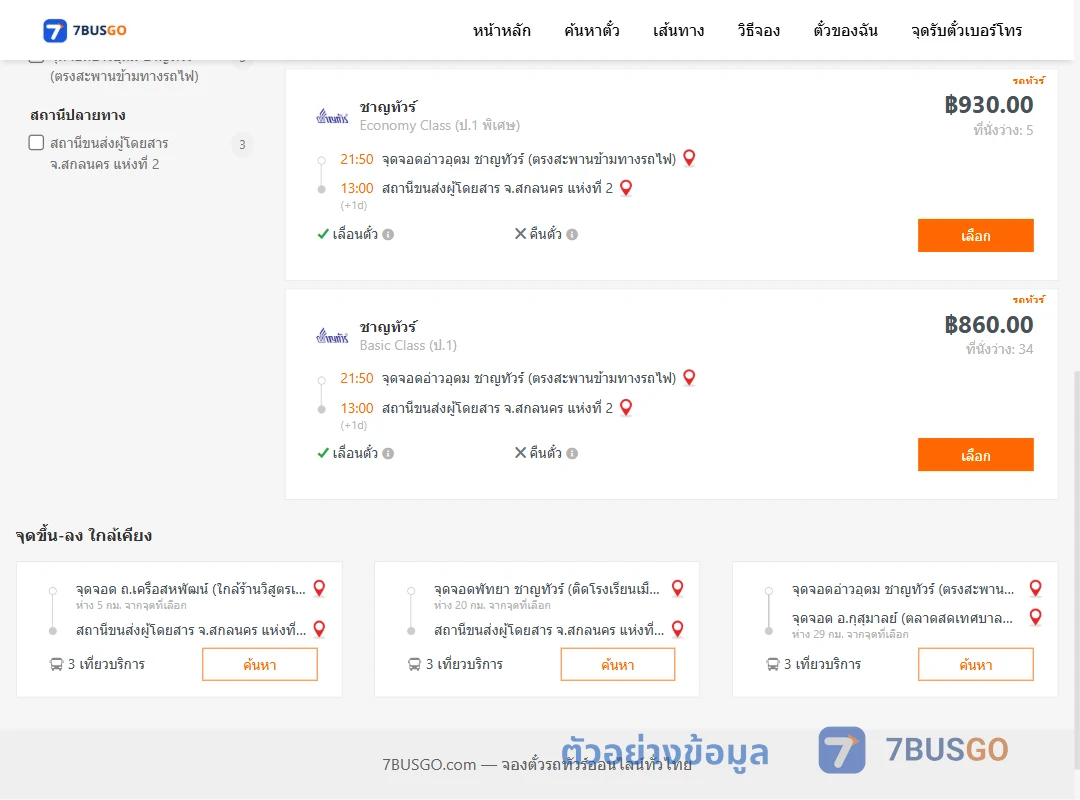Click the ฿860.00 price text
The height and width of the screenshot is (800, 1080).
(x=989, y=325)
